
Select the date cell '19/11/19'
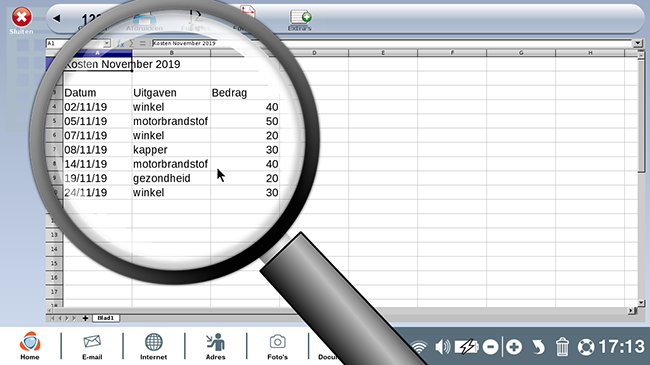coord(97,178)
